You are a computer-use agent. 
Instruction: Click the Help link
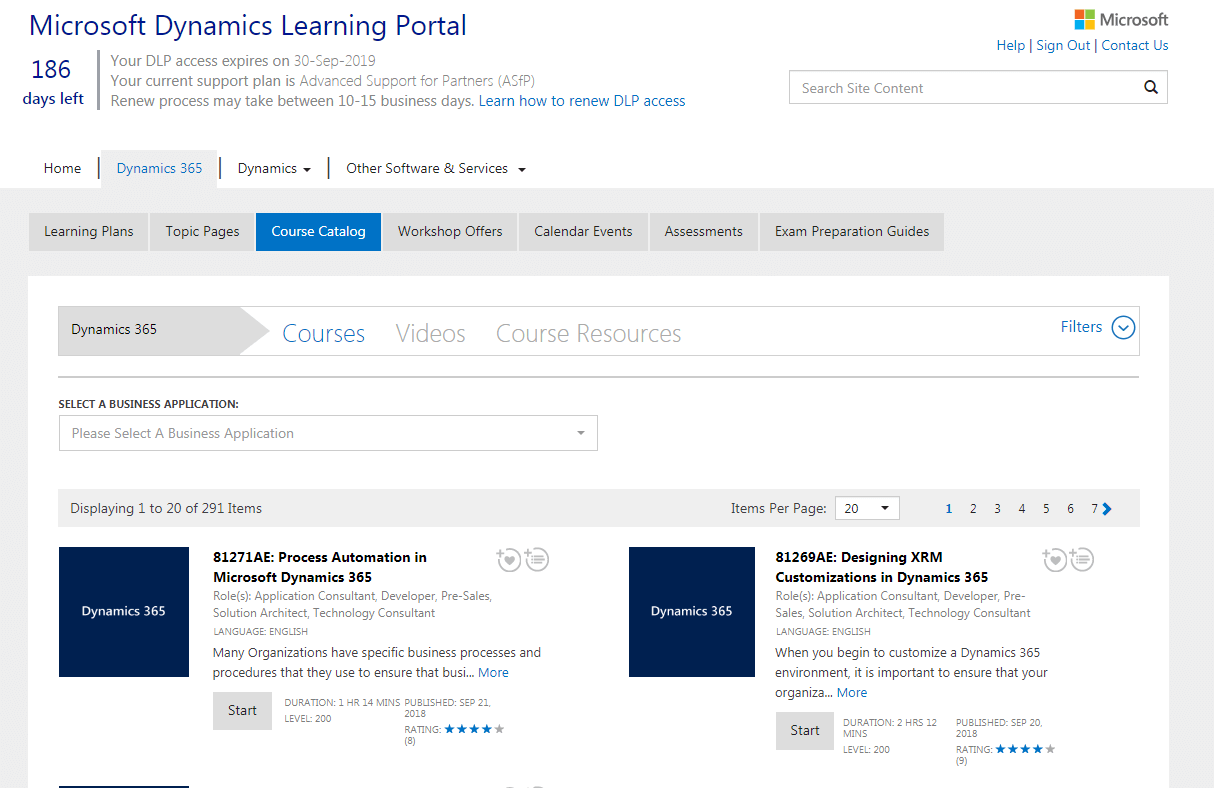(1010, 45)
